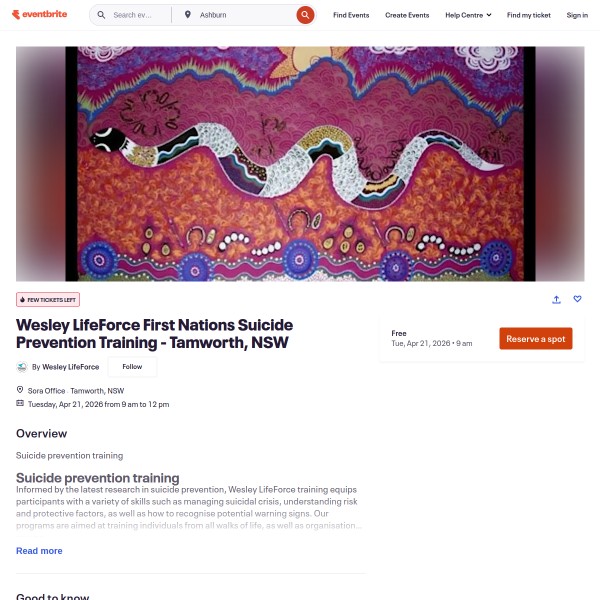The width and height of the screenshot is (600, 600).
Task: Click the magnifier icon in search field
Action: (101, 15)
